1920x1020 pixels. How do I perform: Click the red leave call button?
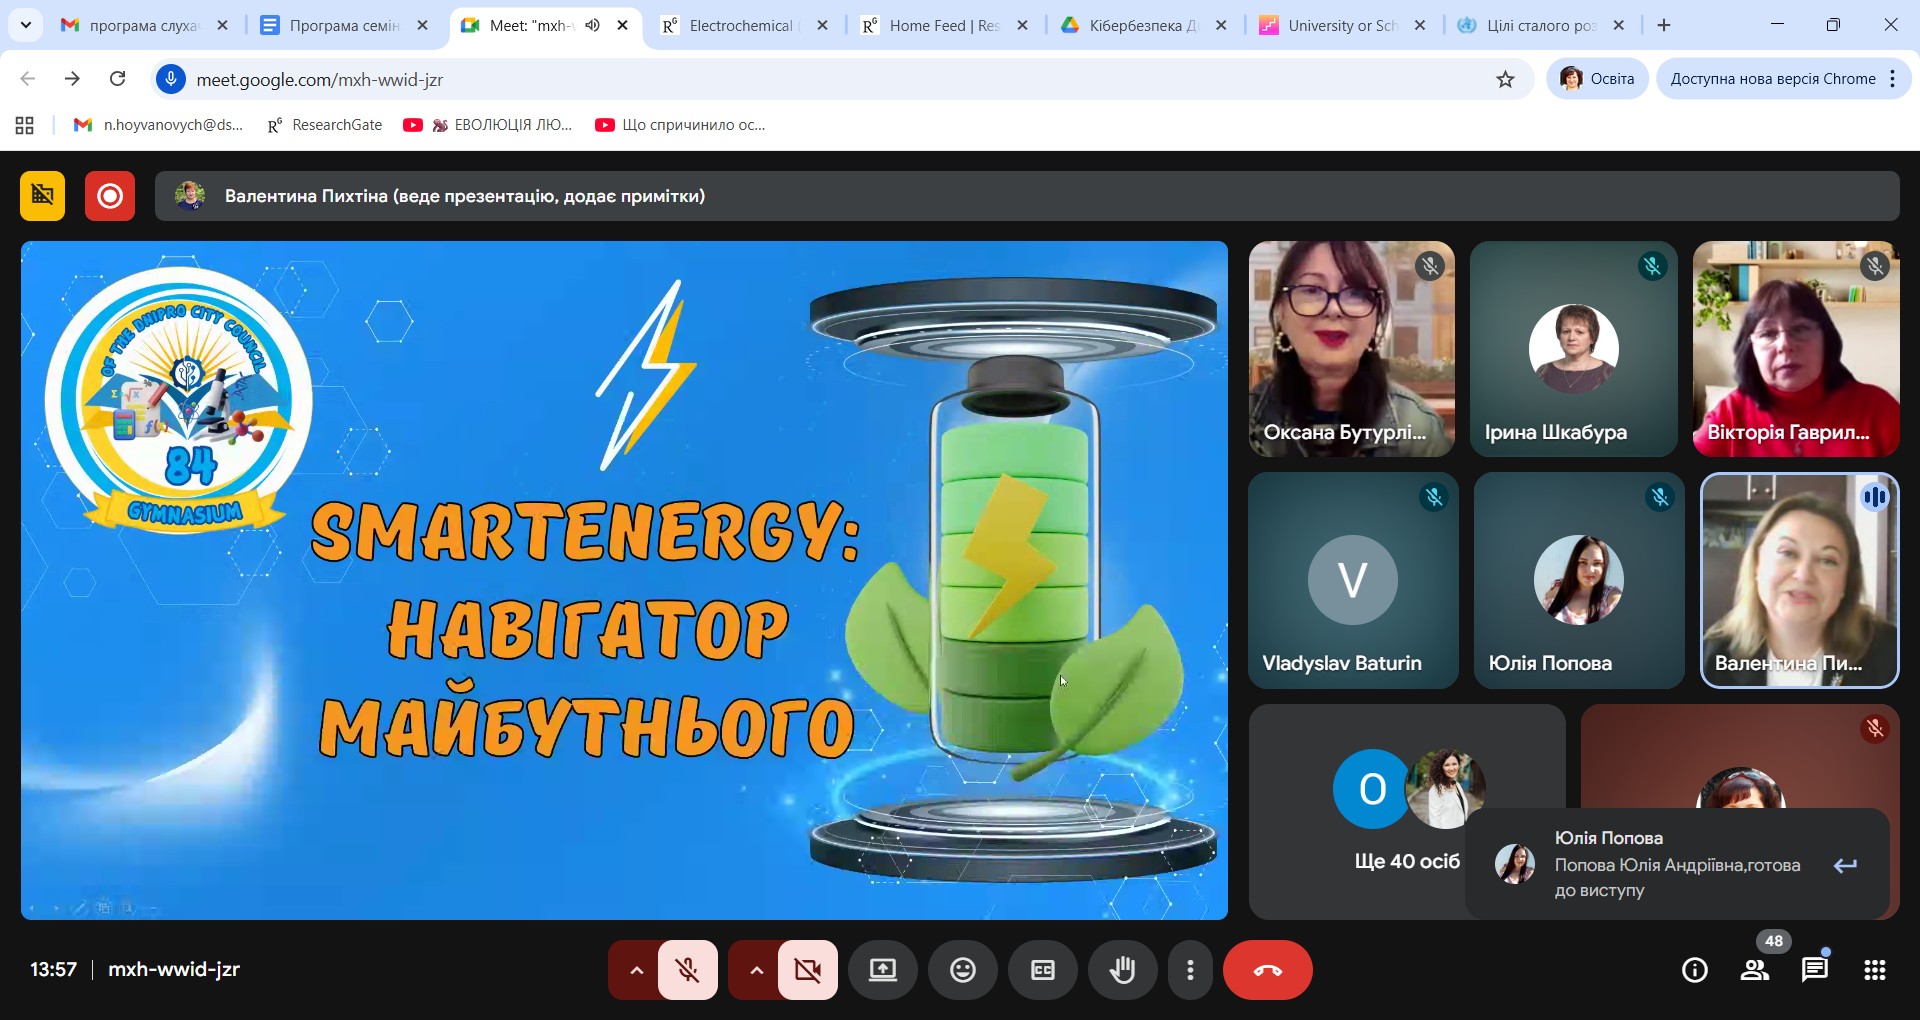pos(1267,970)
